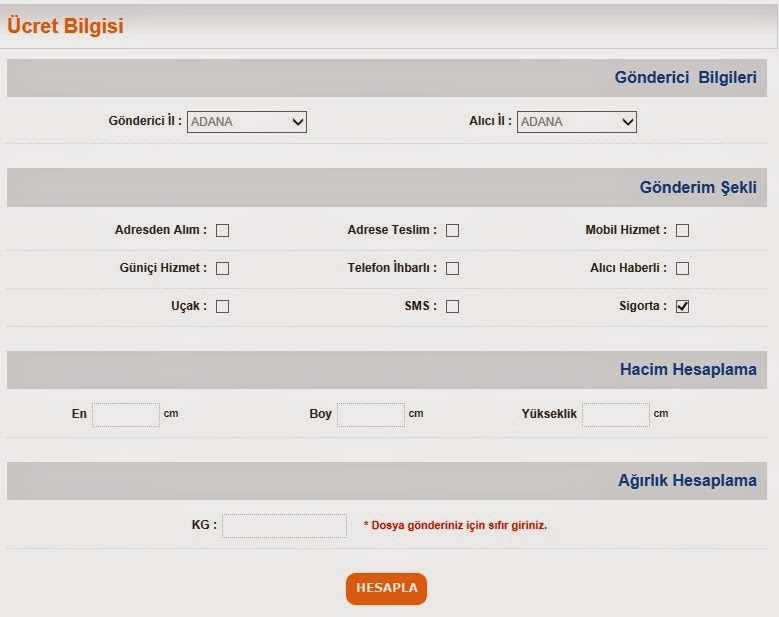The height and width of the screenshot is (617, 779).
Task: Check the Mobil Hizmet option
Action: click(683, 231)
